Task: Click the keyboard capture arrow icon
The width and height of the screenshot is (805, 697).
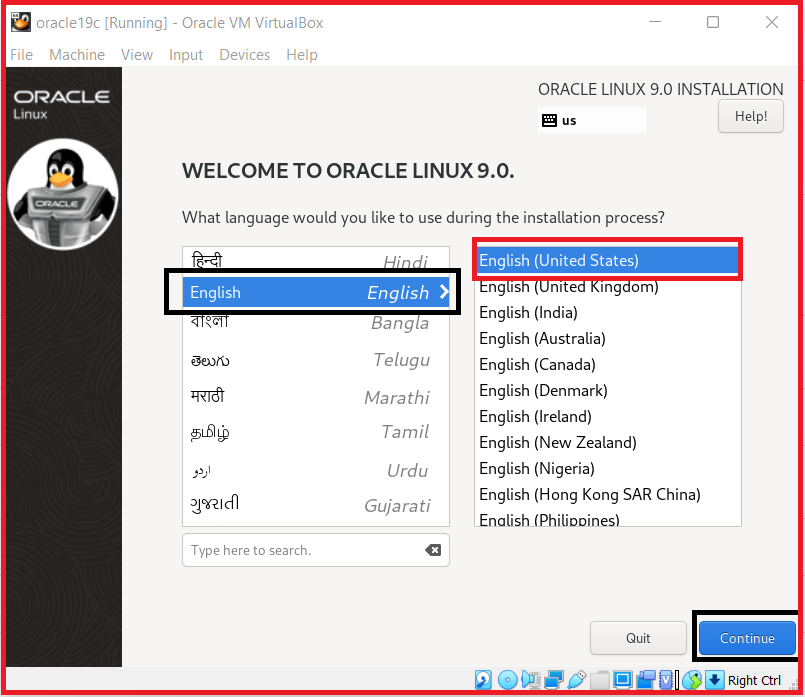Action: (x=715, y=680)
